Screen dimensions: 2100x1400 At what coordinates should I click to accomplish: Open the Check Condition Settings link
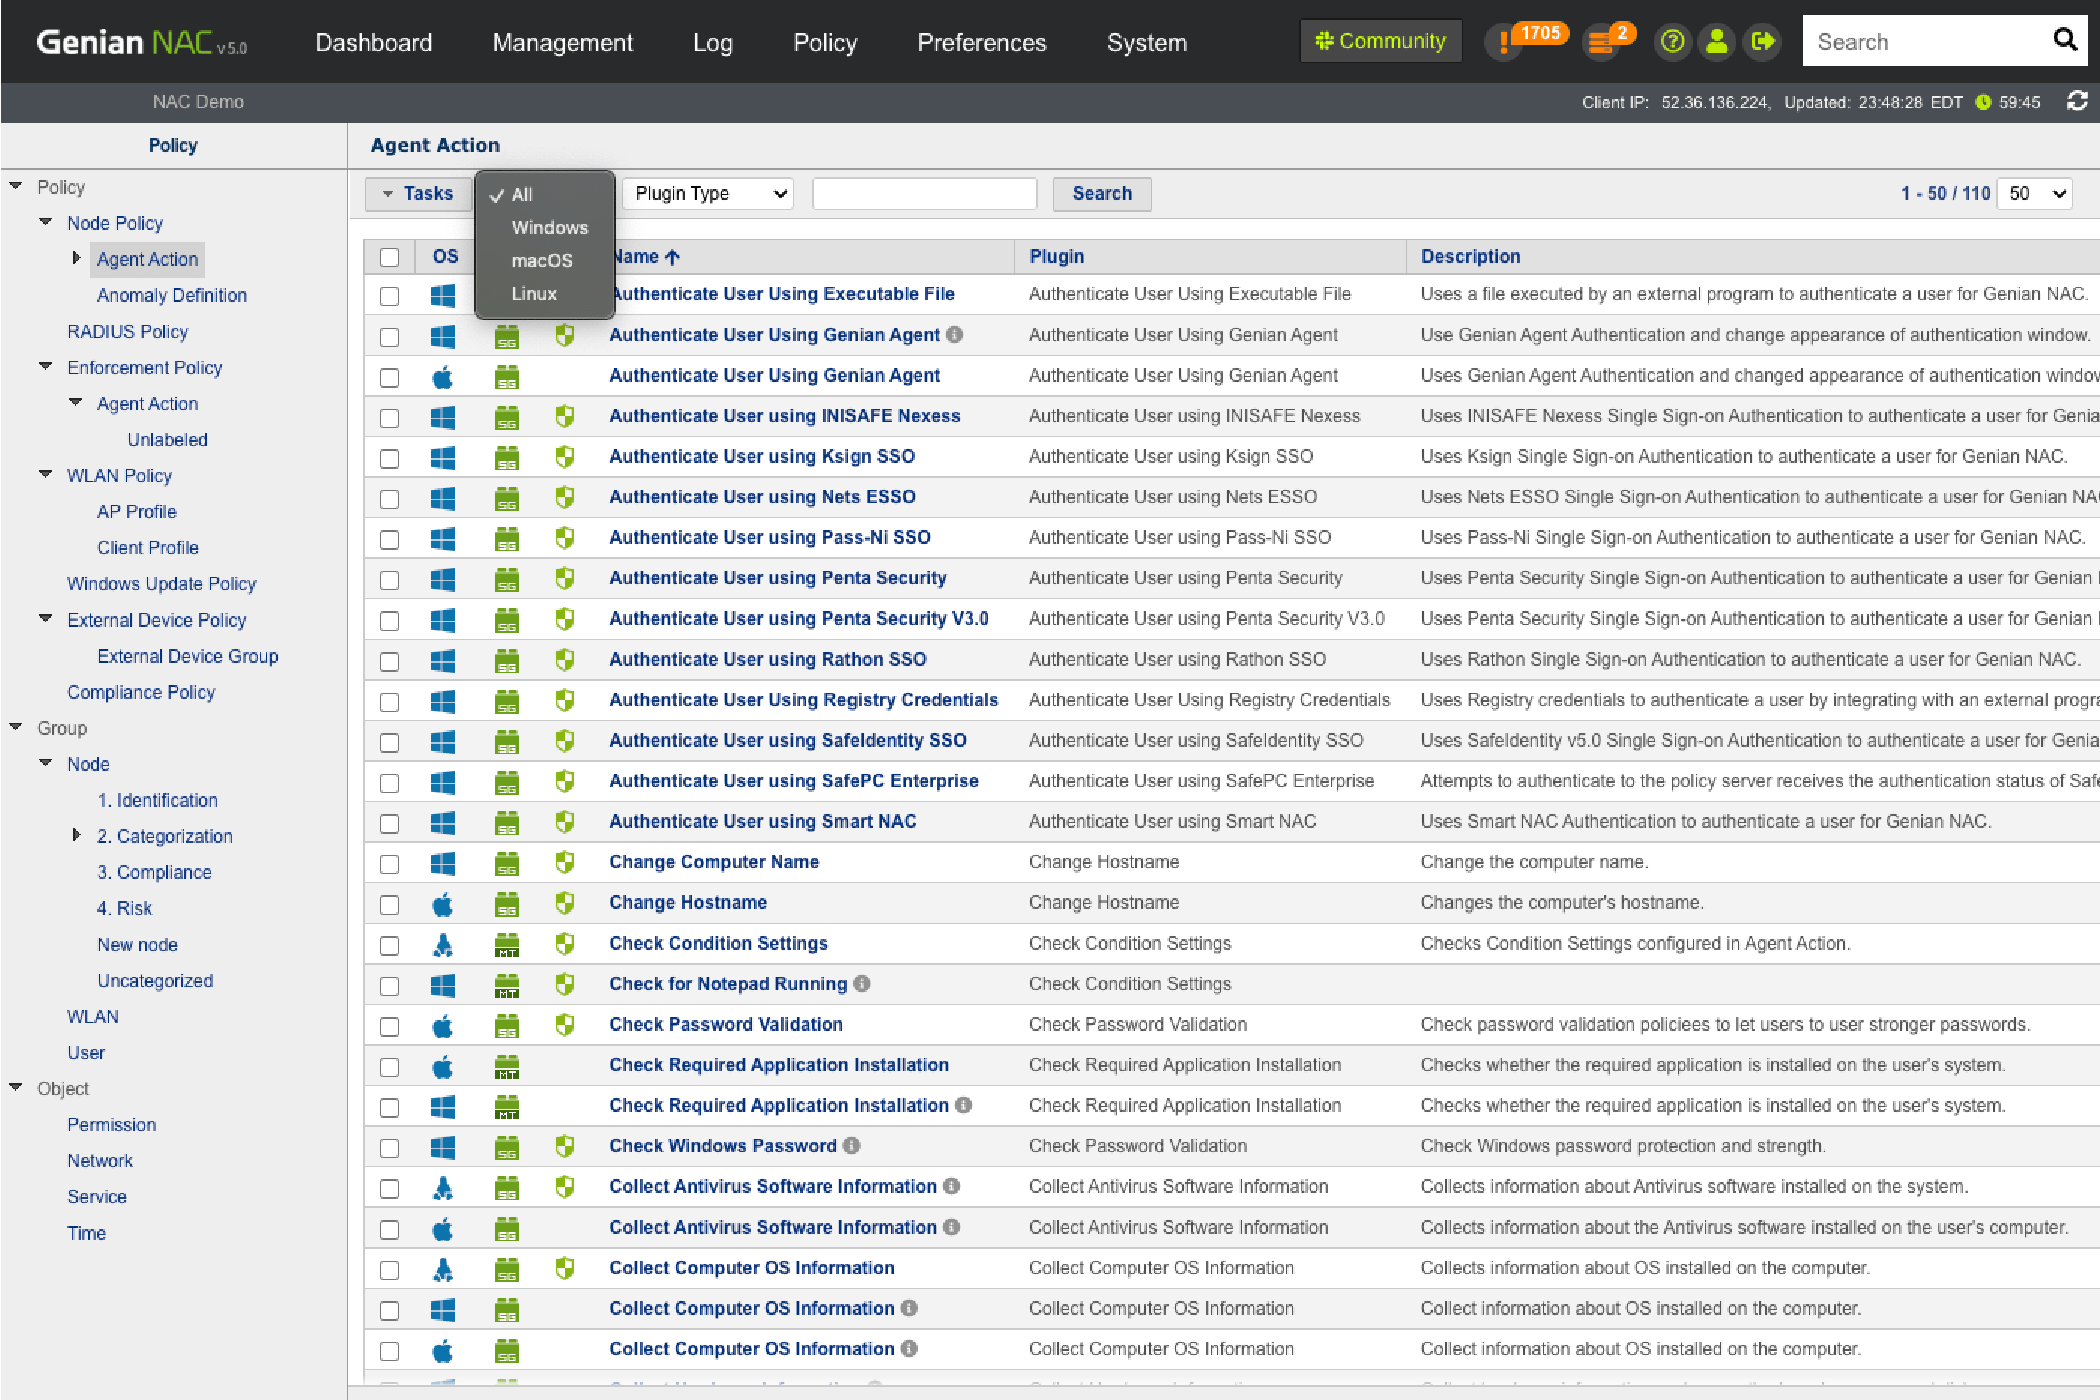tap(718, 943)
